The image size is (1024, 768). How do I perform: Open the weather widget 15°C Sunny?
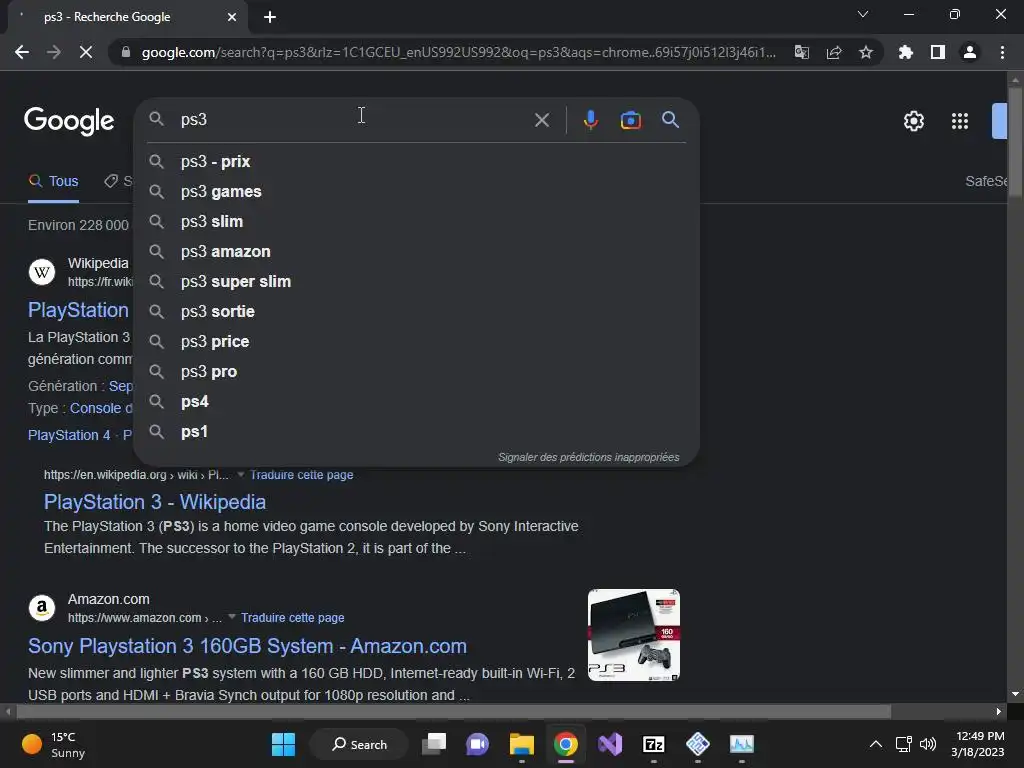[x=54, y=744]
